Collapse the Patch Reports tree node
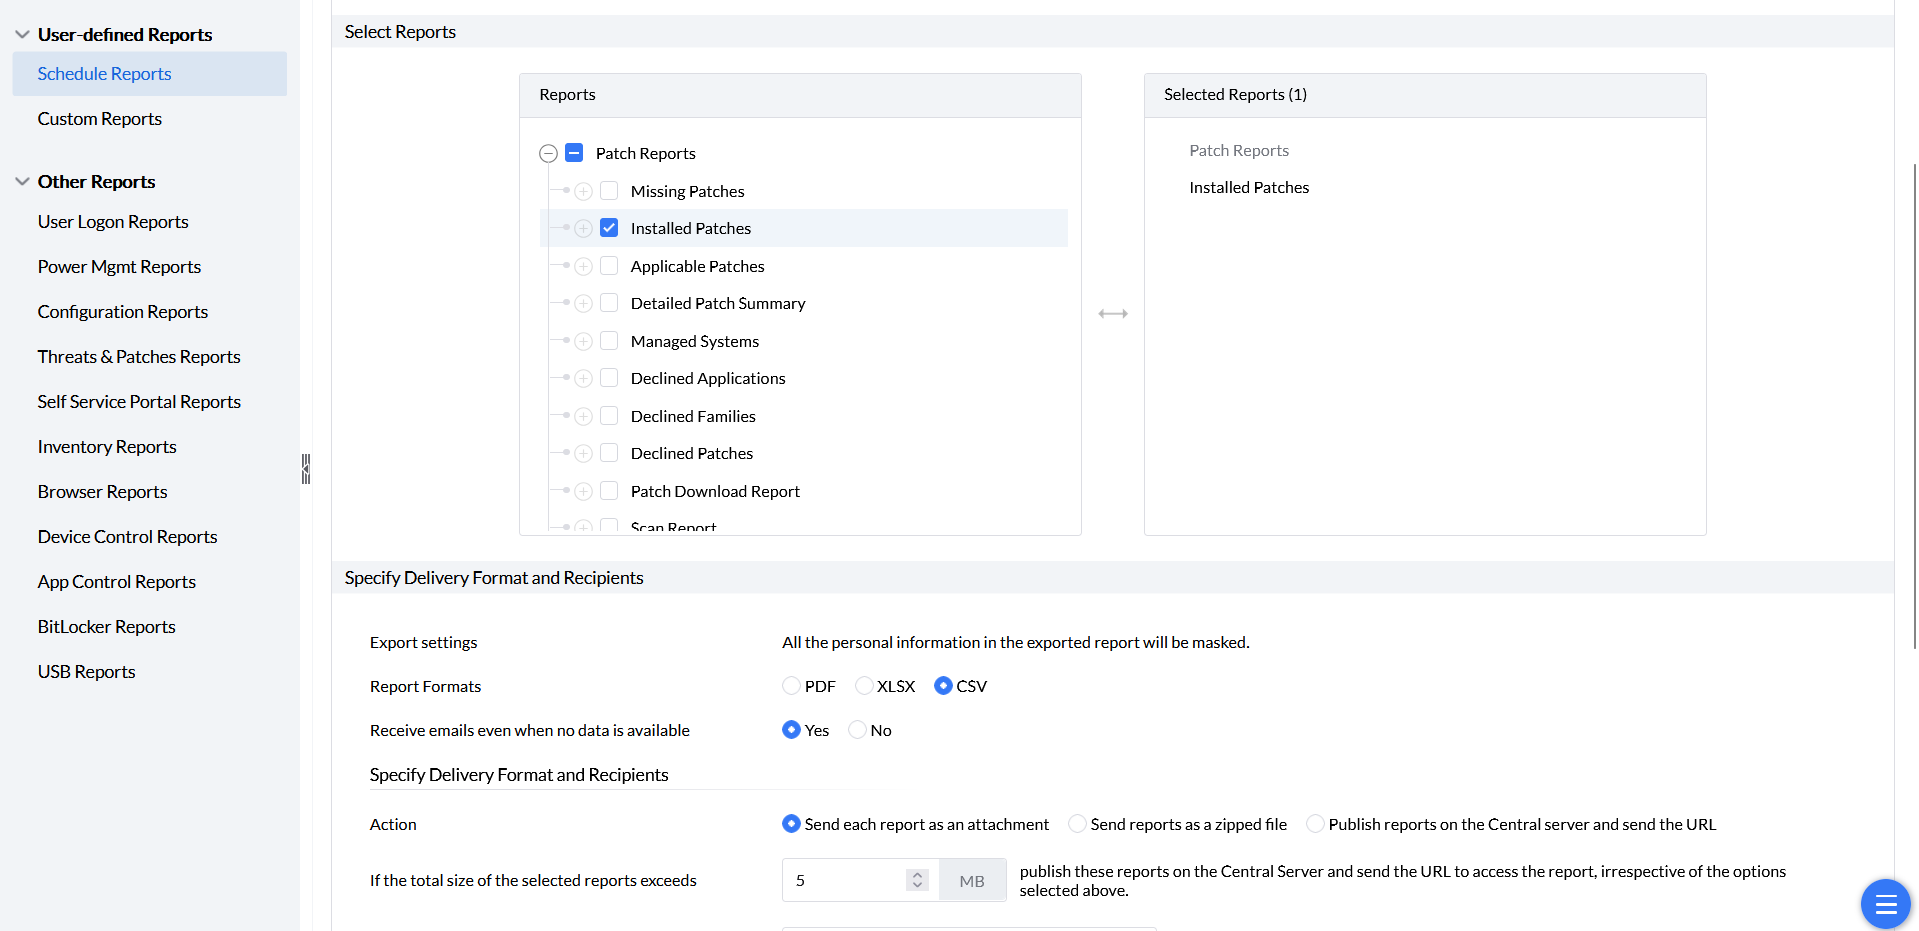The image size is (1919, 931). [x=548, y=153]
